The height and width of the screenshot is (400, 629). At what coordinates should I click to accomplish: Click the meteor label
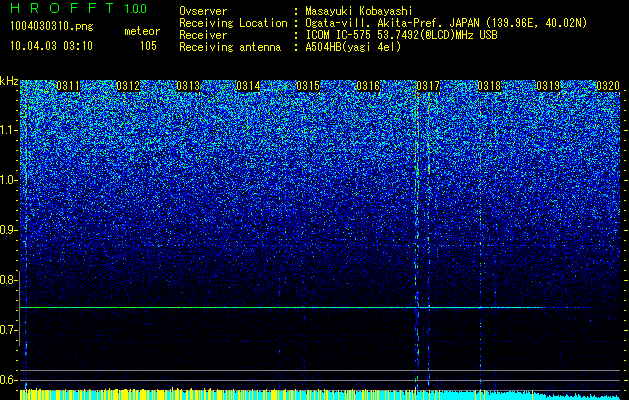[142, 31]
